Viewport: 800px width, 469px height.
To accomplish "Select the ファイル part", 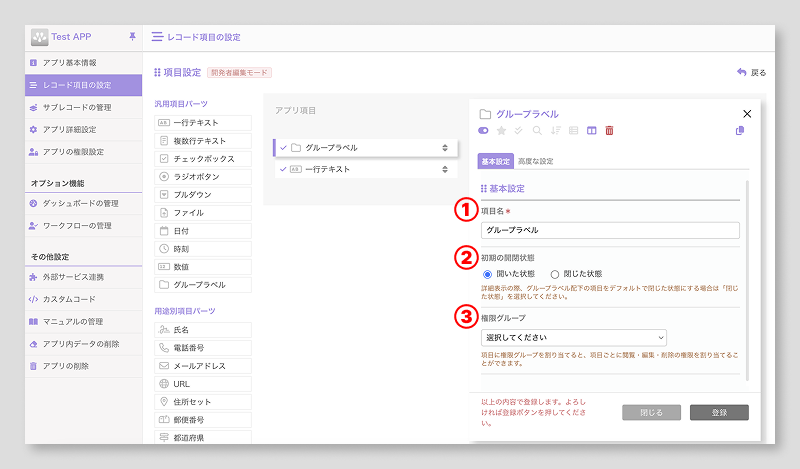I will [203, 213].
